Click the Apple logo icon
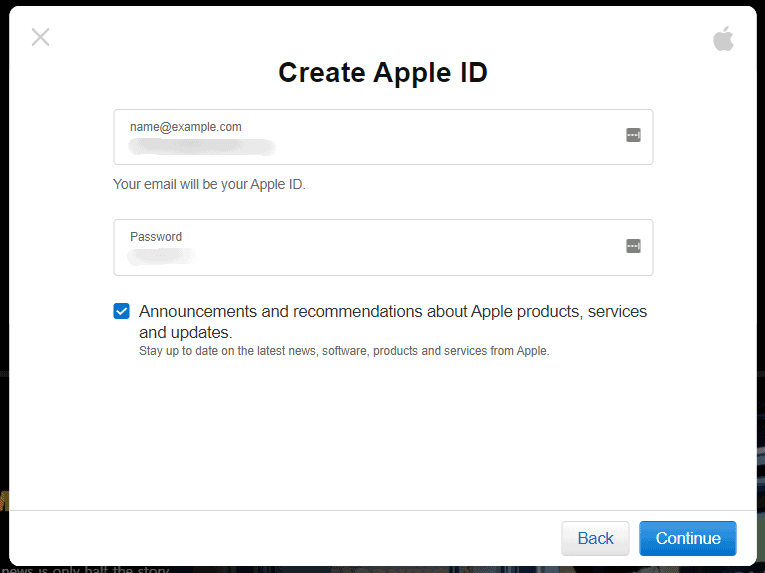765x573 pixels. coord(723,39)
